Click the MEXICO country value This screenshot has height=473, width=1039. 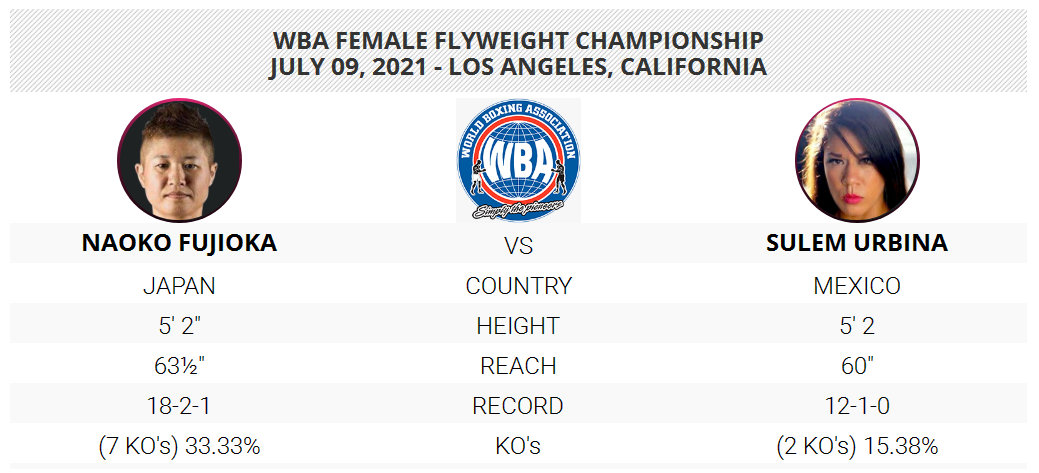tap(857, 286)
